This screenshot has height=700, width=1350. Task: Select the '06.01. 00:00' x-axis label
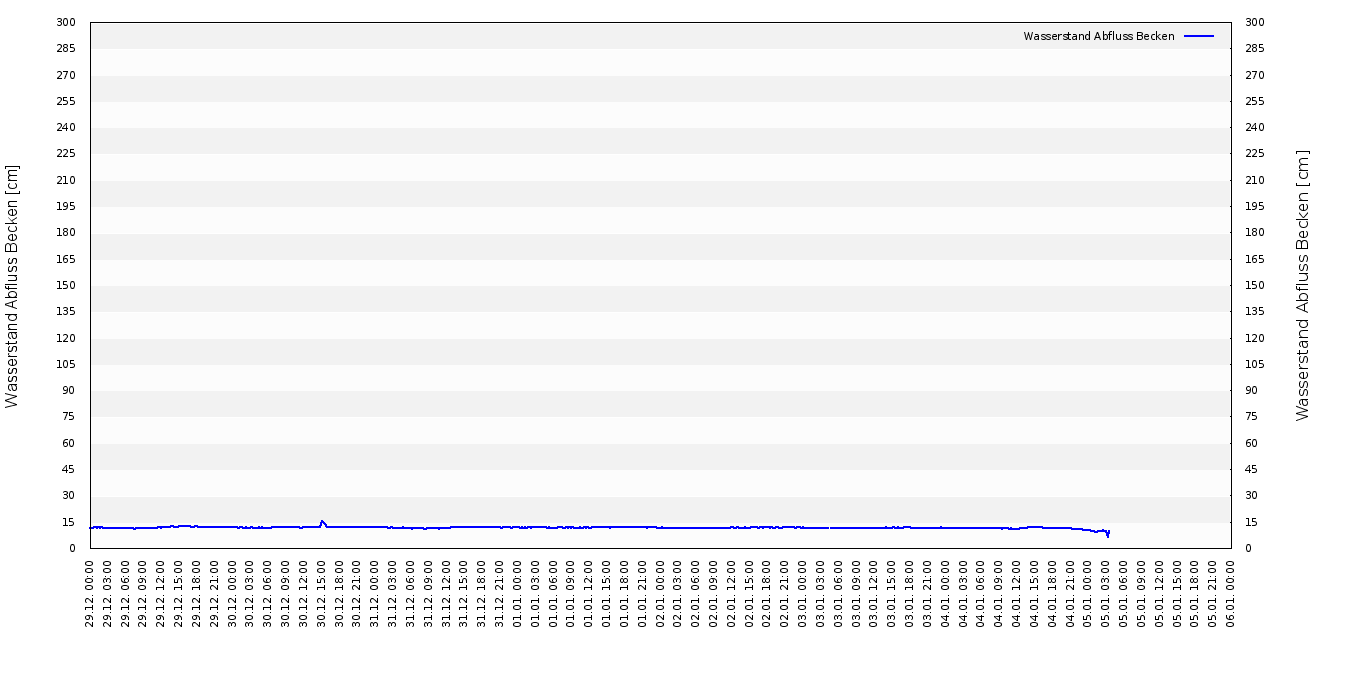1231,593
